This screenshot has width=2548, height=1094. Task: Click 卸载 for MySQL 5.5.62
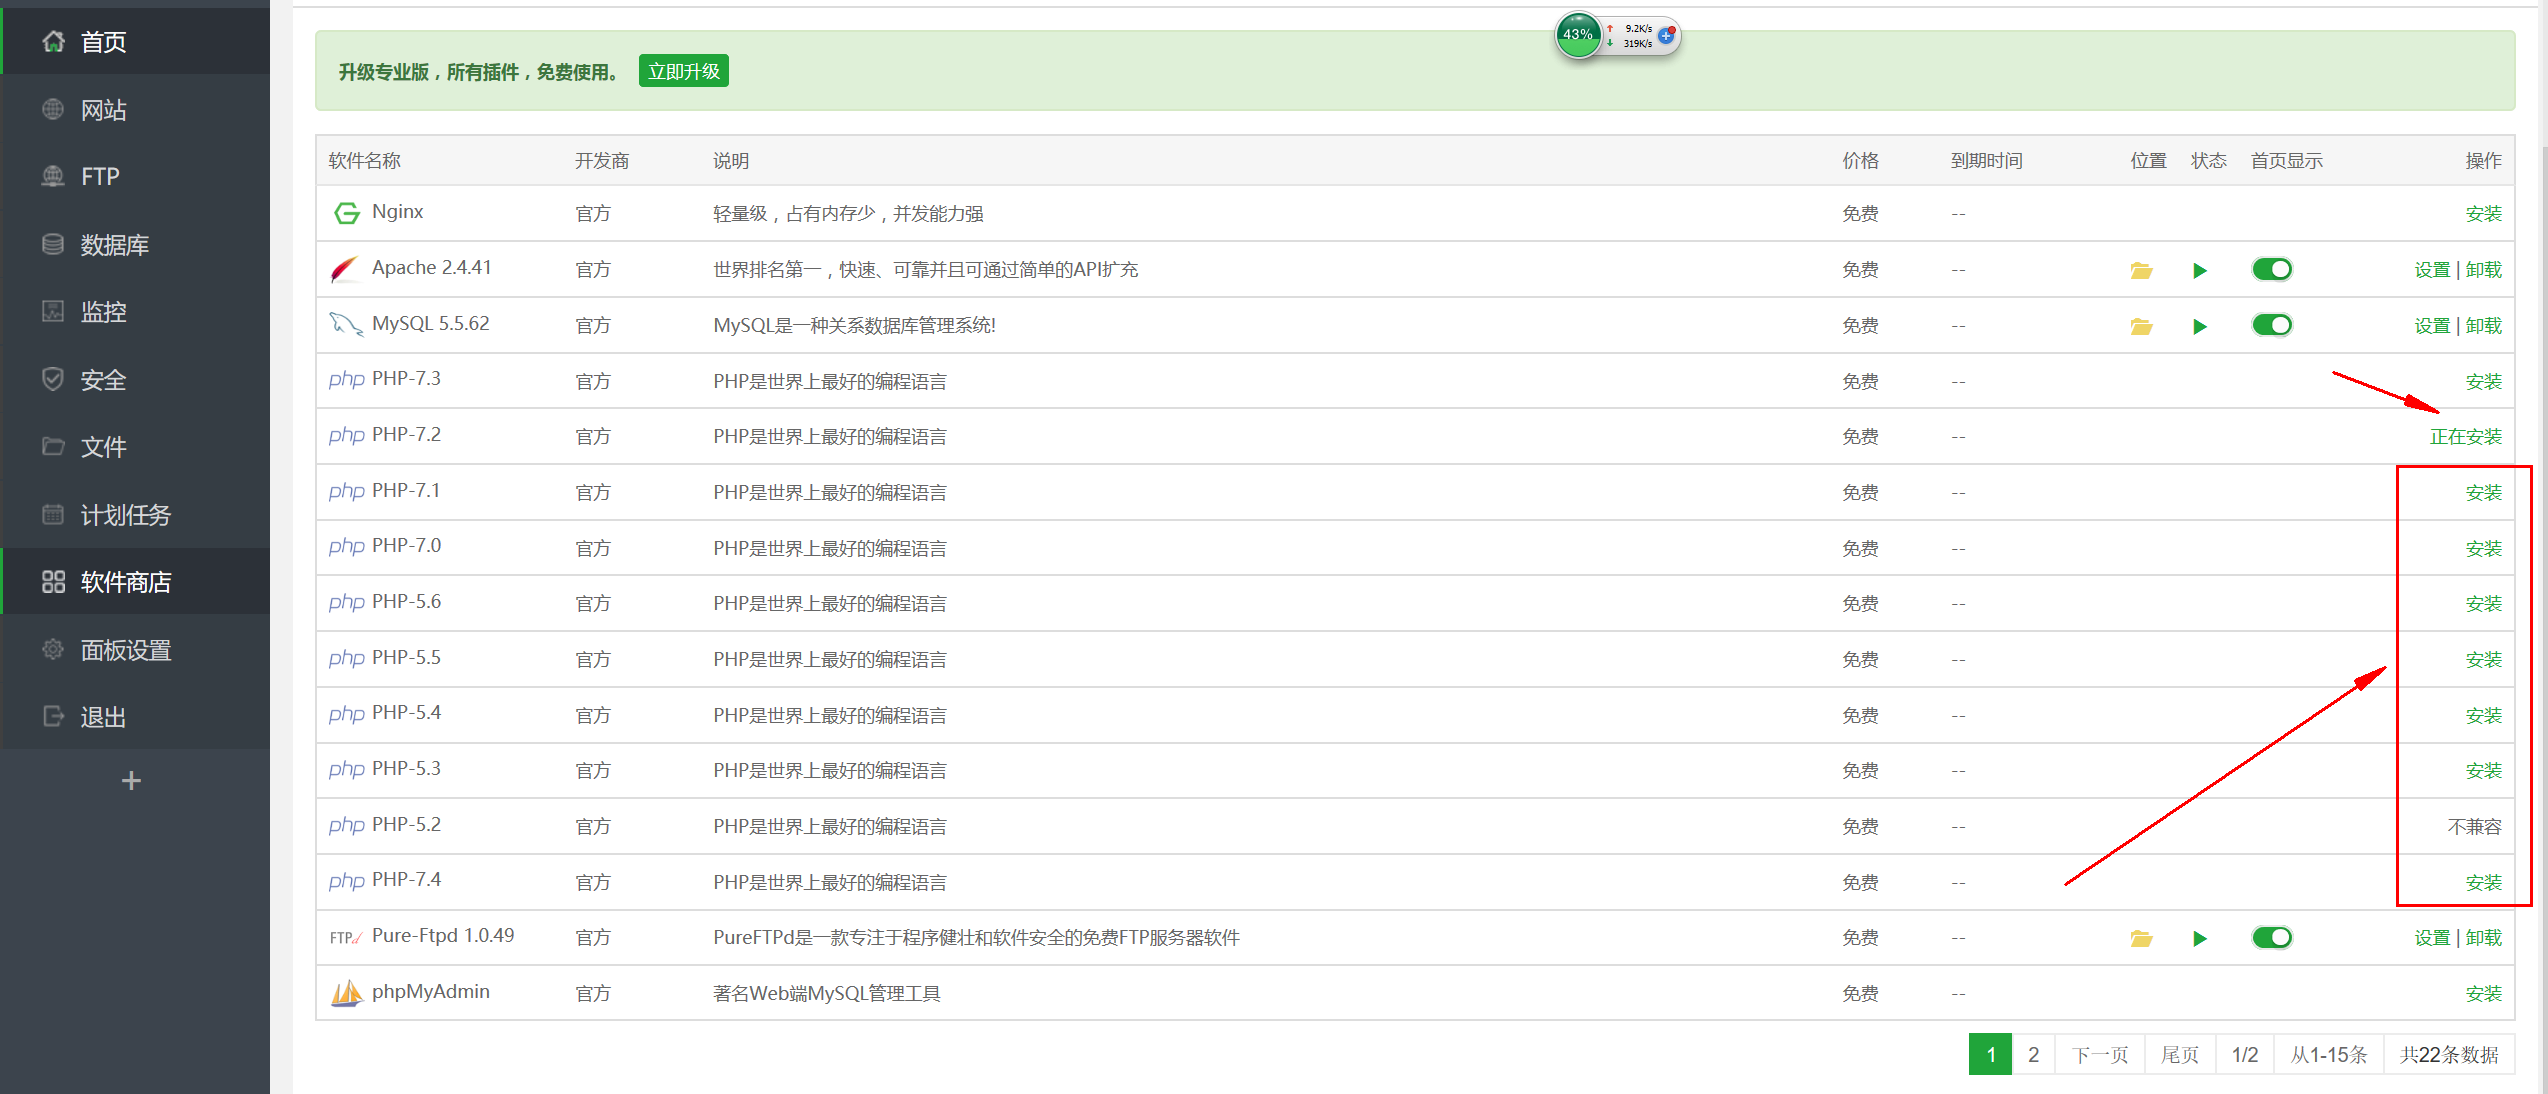2484,326
